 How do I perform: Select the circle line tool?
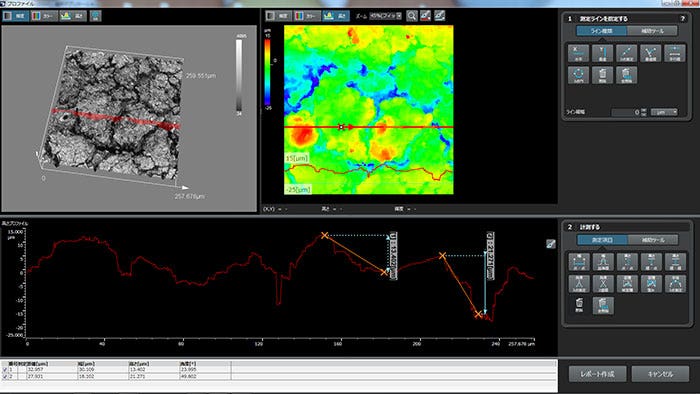click(x=579, y=75)
